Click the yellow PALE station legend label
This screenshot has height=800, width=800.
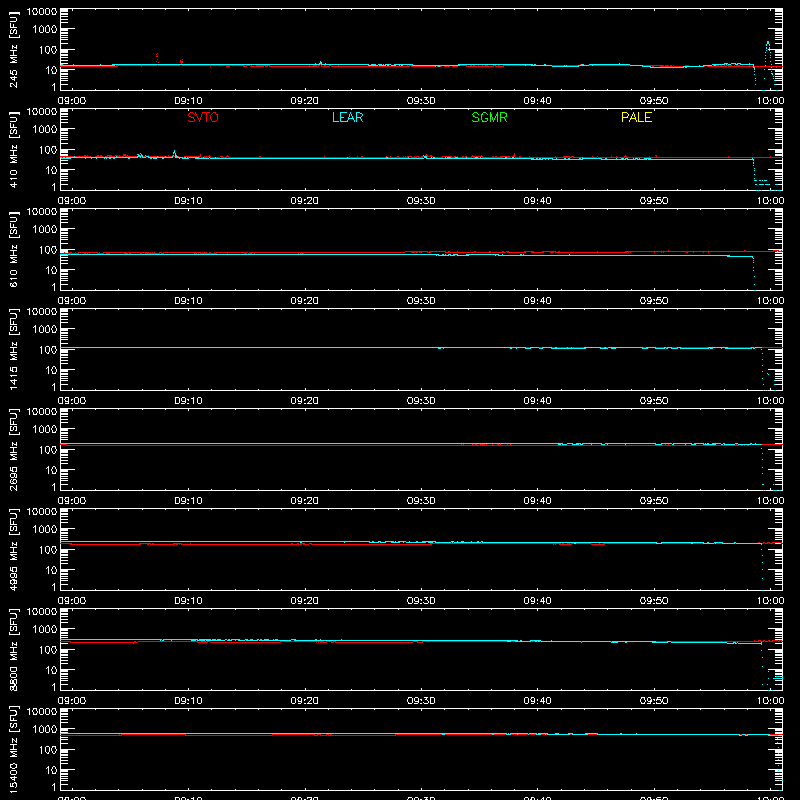tap(636, 117)
